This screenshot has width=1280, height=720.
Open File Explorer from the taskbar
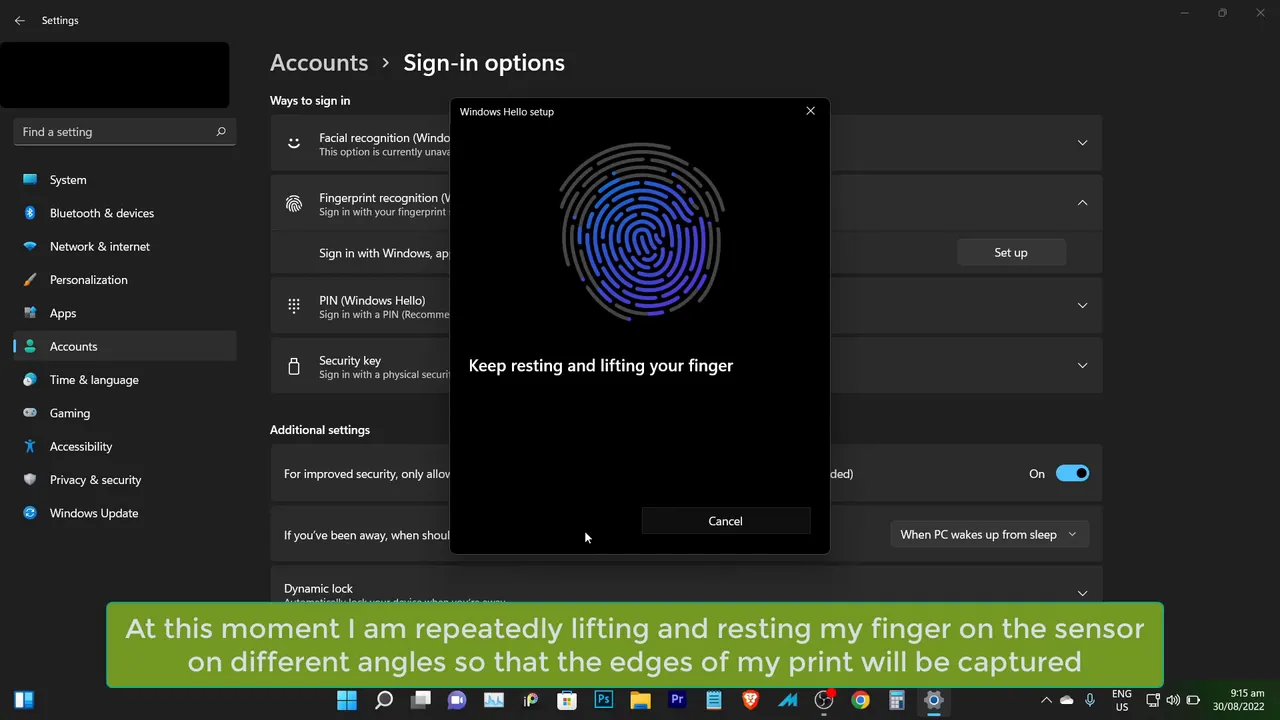click(640, 700)
